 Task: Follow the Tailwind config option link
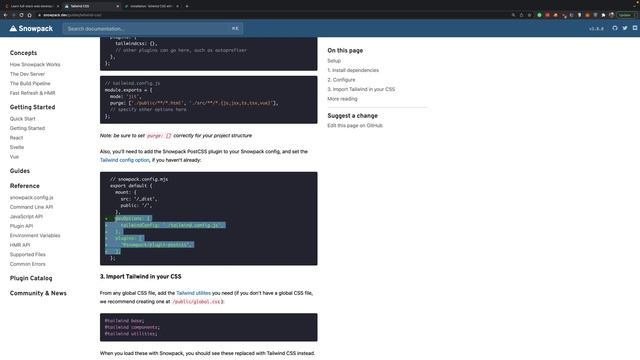coord(124,160)
